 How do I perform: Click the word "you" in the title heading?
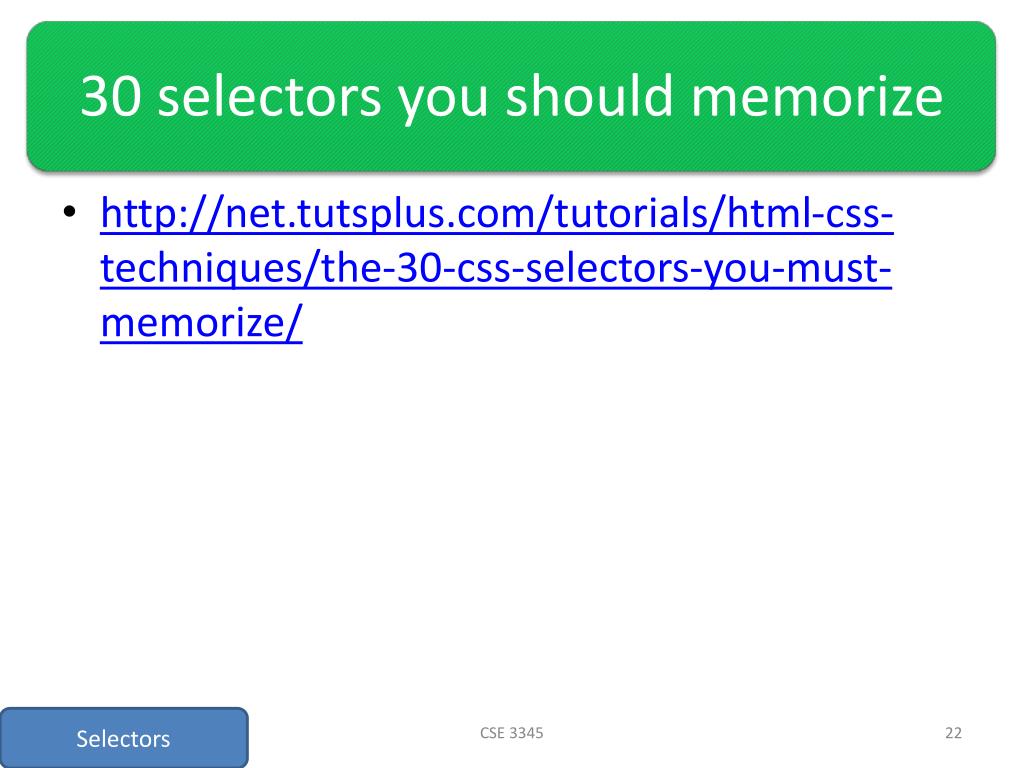point(443,100)
